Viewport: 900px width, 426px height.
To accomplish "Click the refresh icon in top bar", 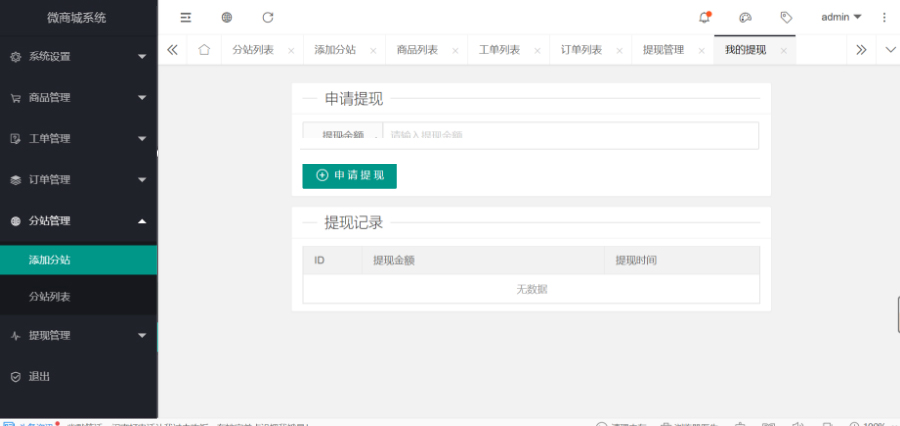I will (267, 17).
